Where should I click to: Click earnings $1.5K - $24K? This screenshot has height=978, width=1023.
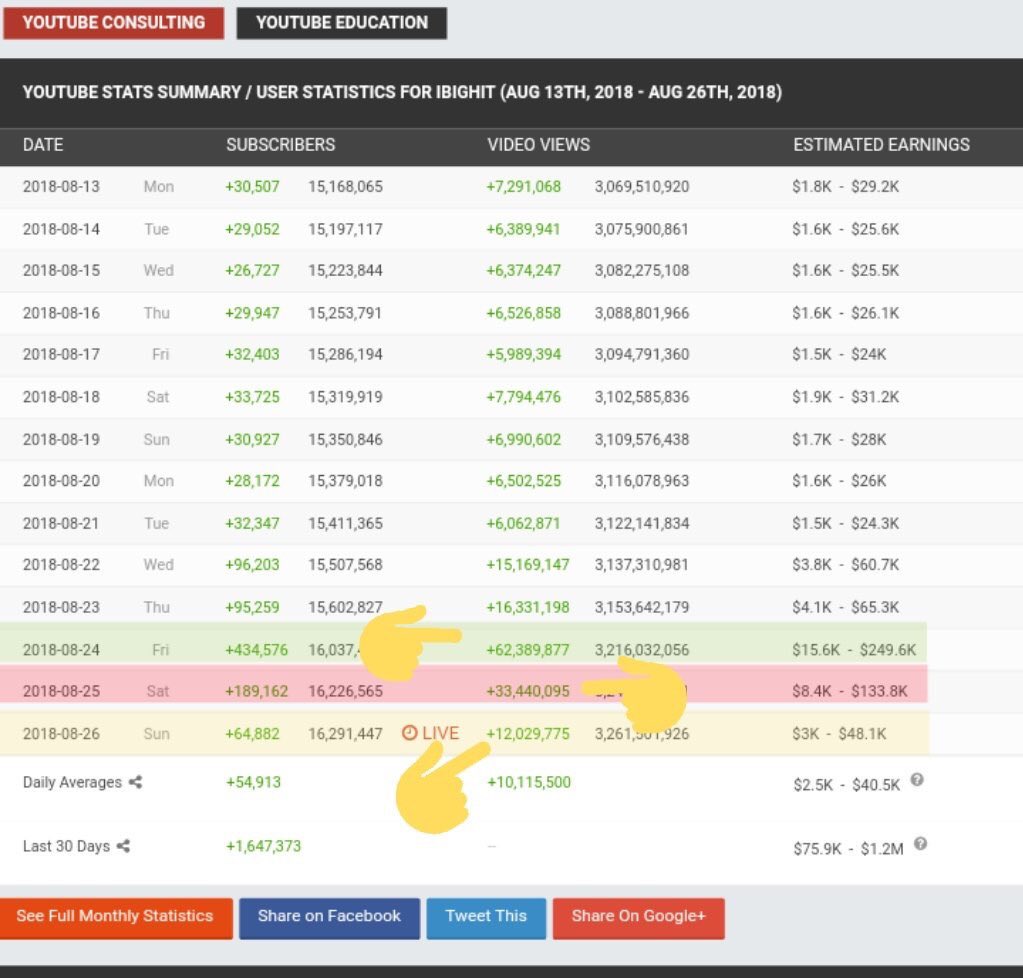coord(839,354)
